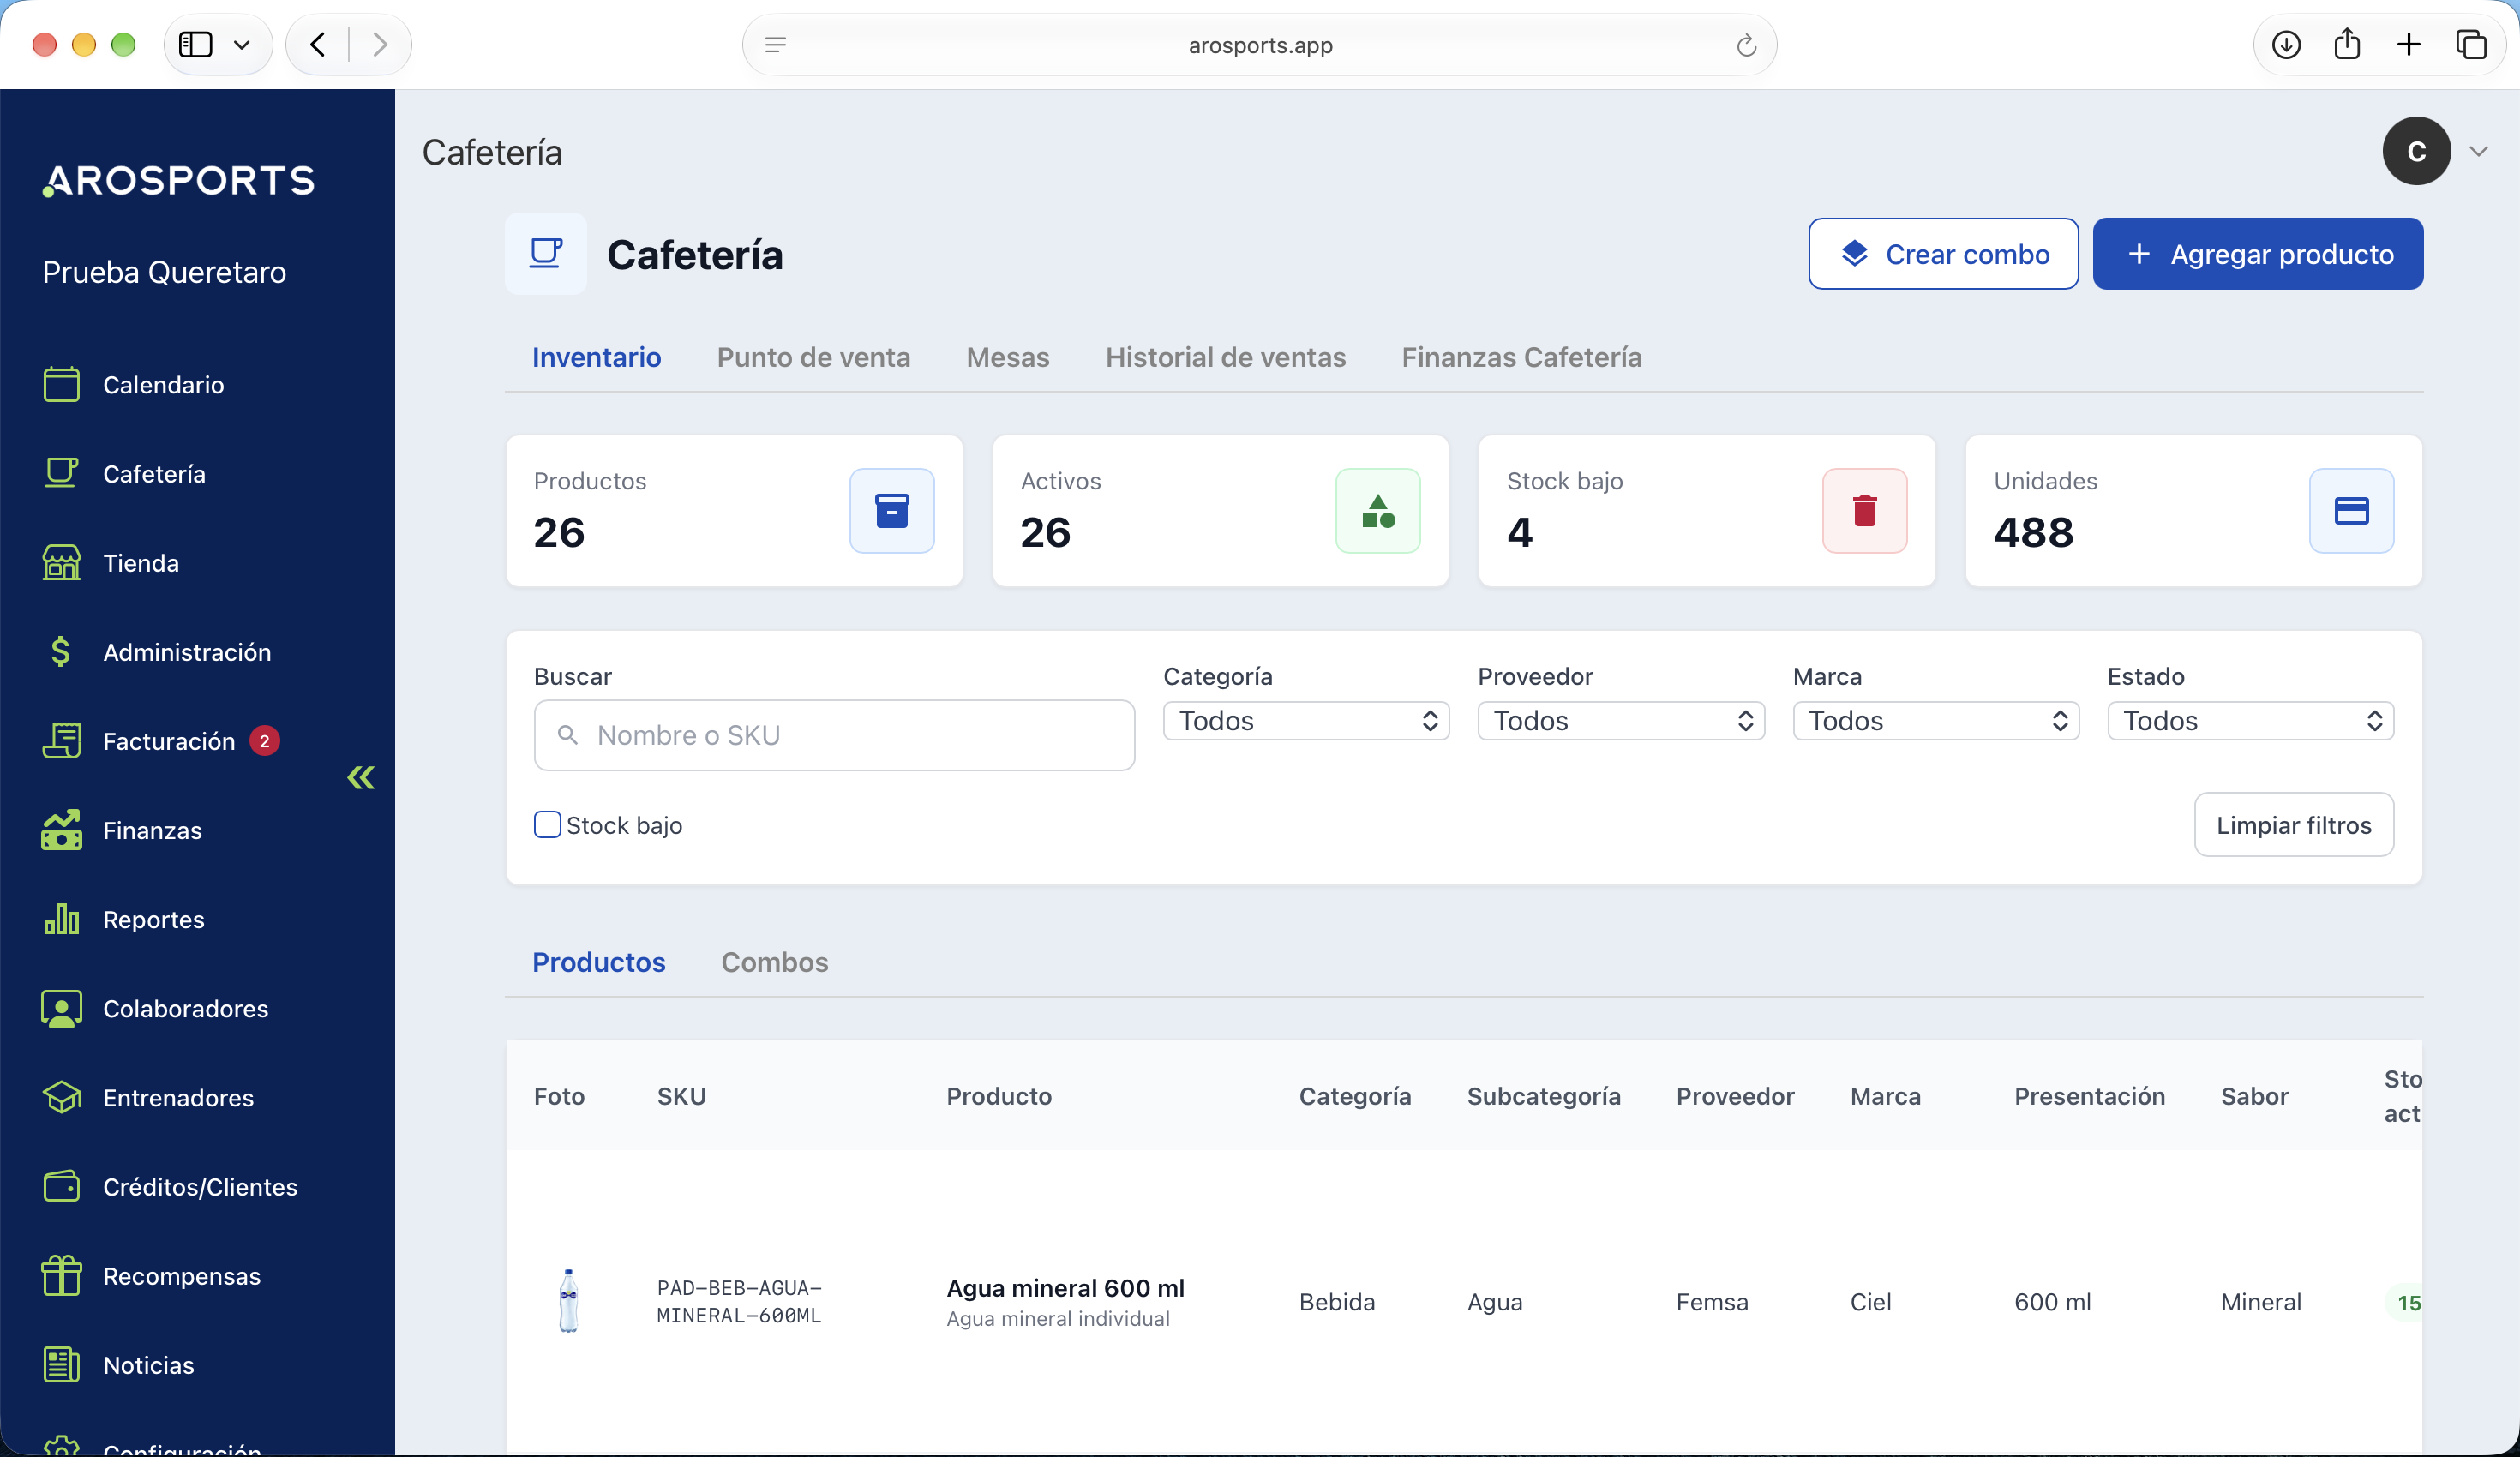Go back in Safari

click(318, 45)
